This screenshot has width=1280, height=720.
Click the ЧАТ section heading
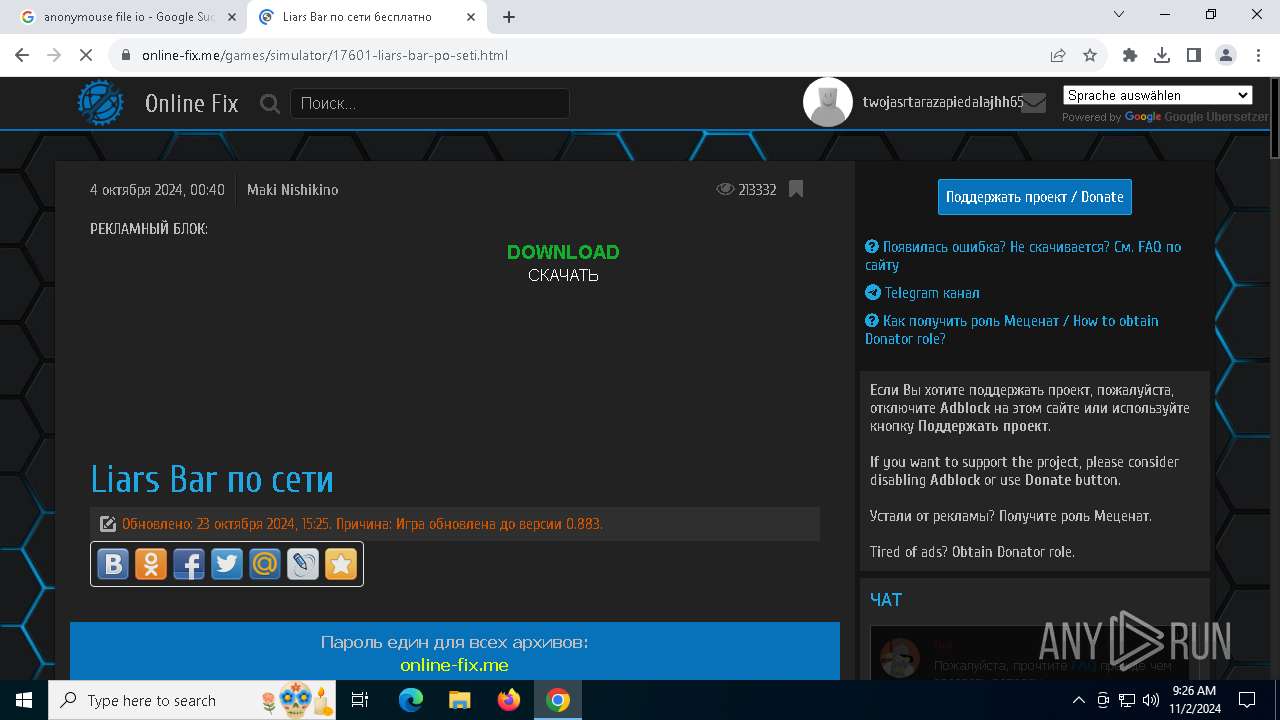(886, 599)
